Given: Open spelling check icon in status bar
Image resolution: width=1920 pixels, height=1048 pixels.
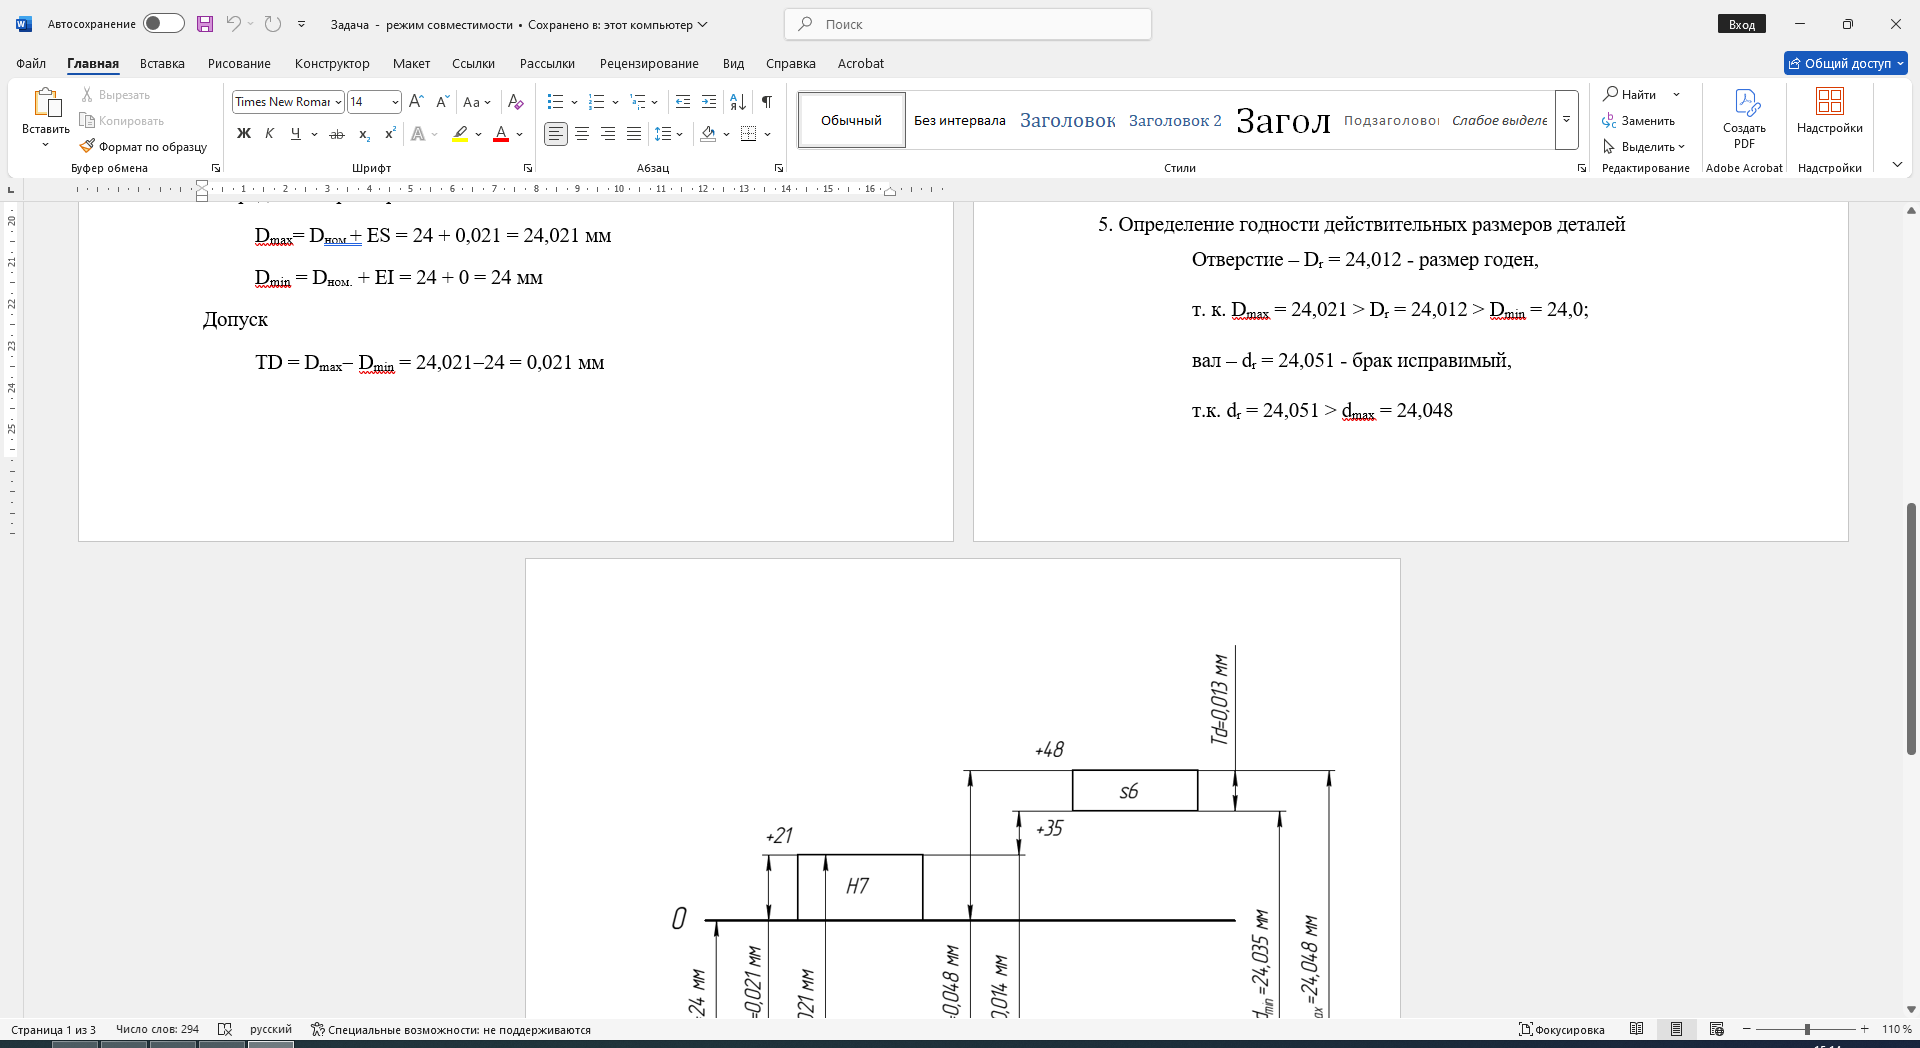Looking at the screenshot, I should 225,1029.
